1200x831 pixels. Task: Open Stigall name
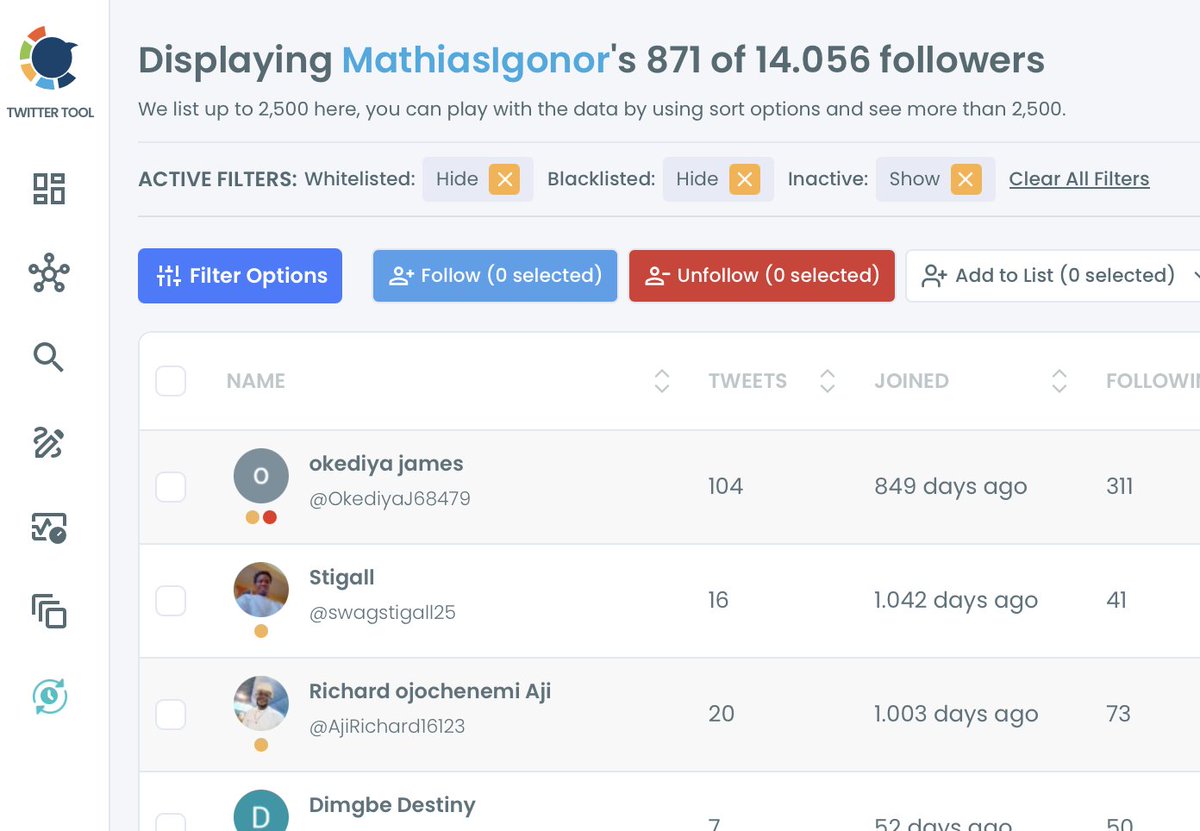tap(342, 578)
